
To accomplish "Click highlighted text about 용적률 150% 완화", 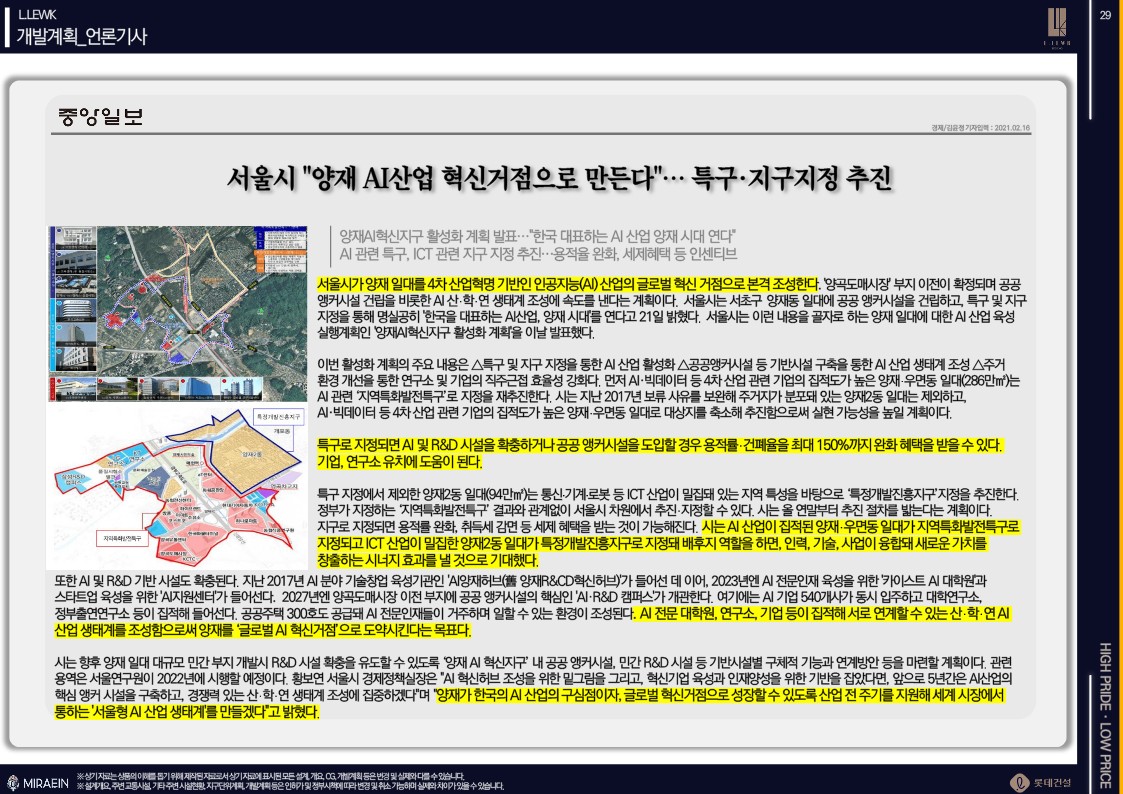I will click(x=660, y=445).
